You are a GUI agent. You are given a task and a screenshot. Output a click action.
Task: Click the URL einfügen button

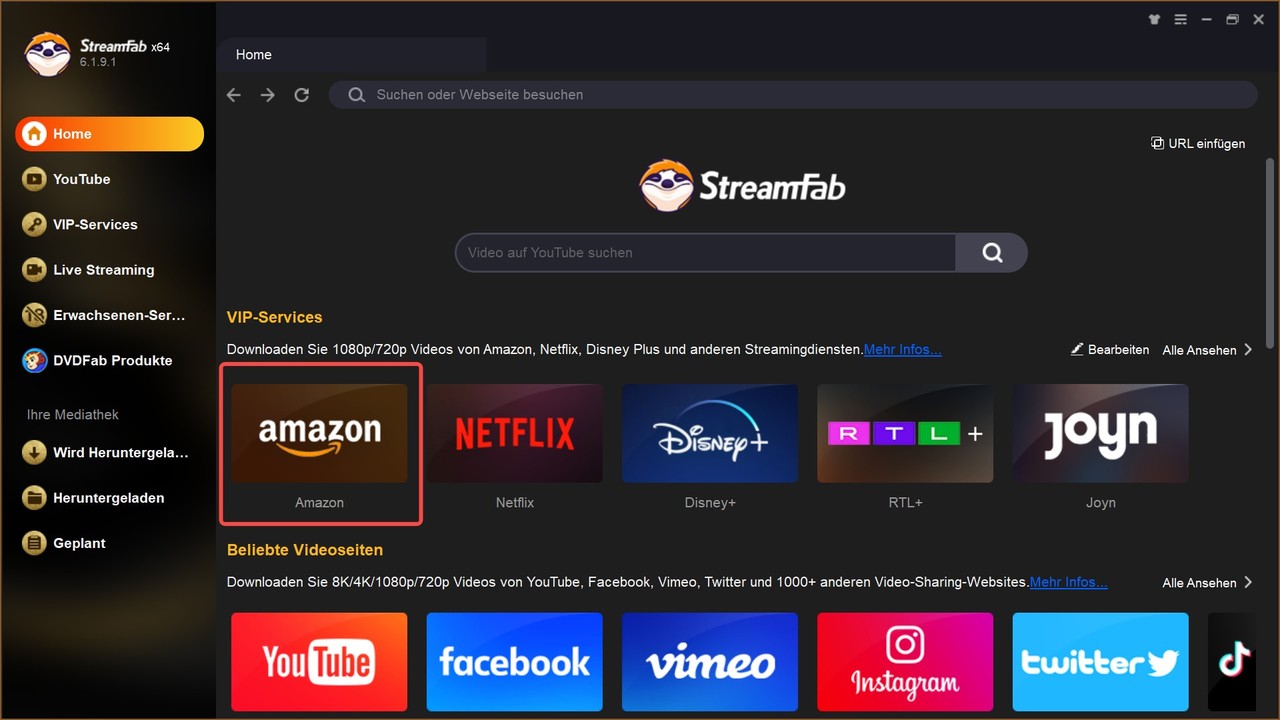(1198, 143)
